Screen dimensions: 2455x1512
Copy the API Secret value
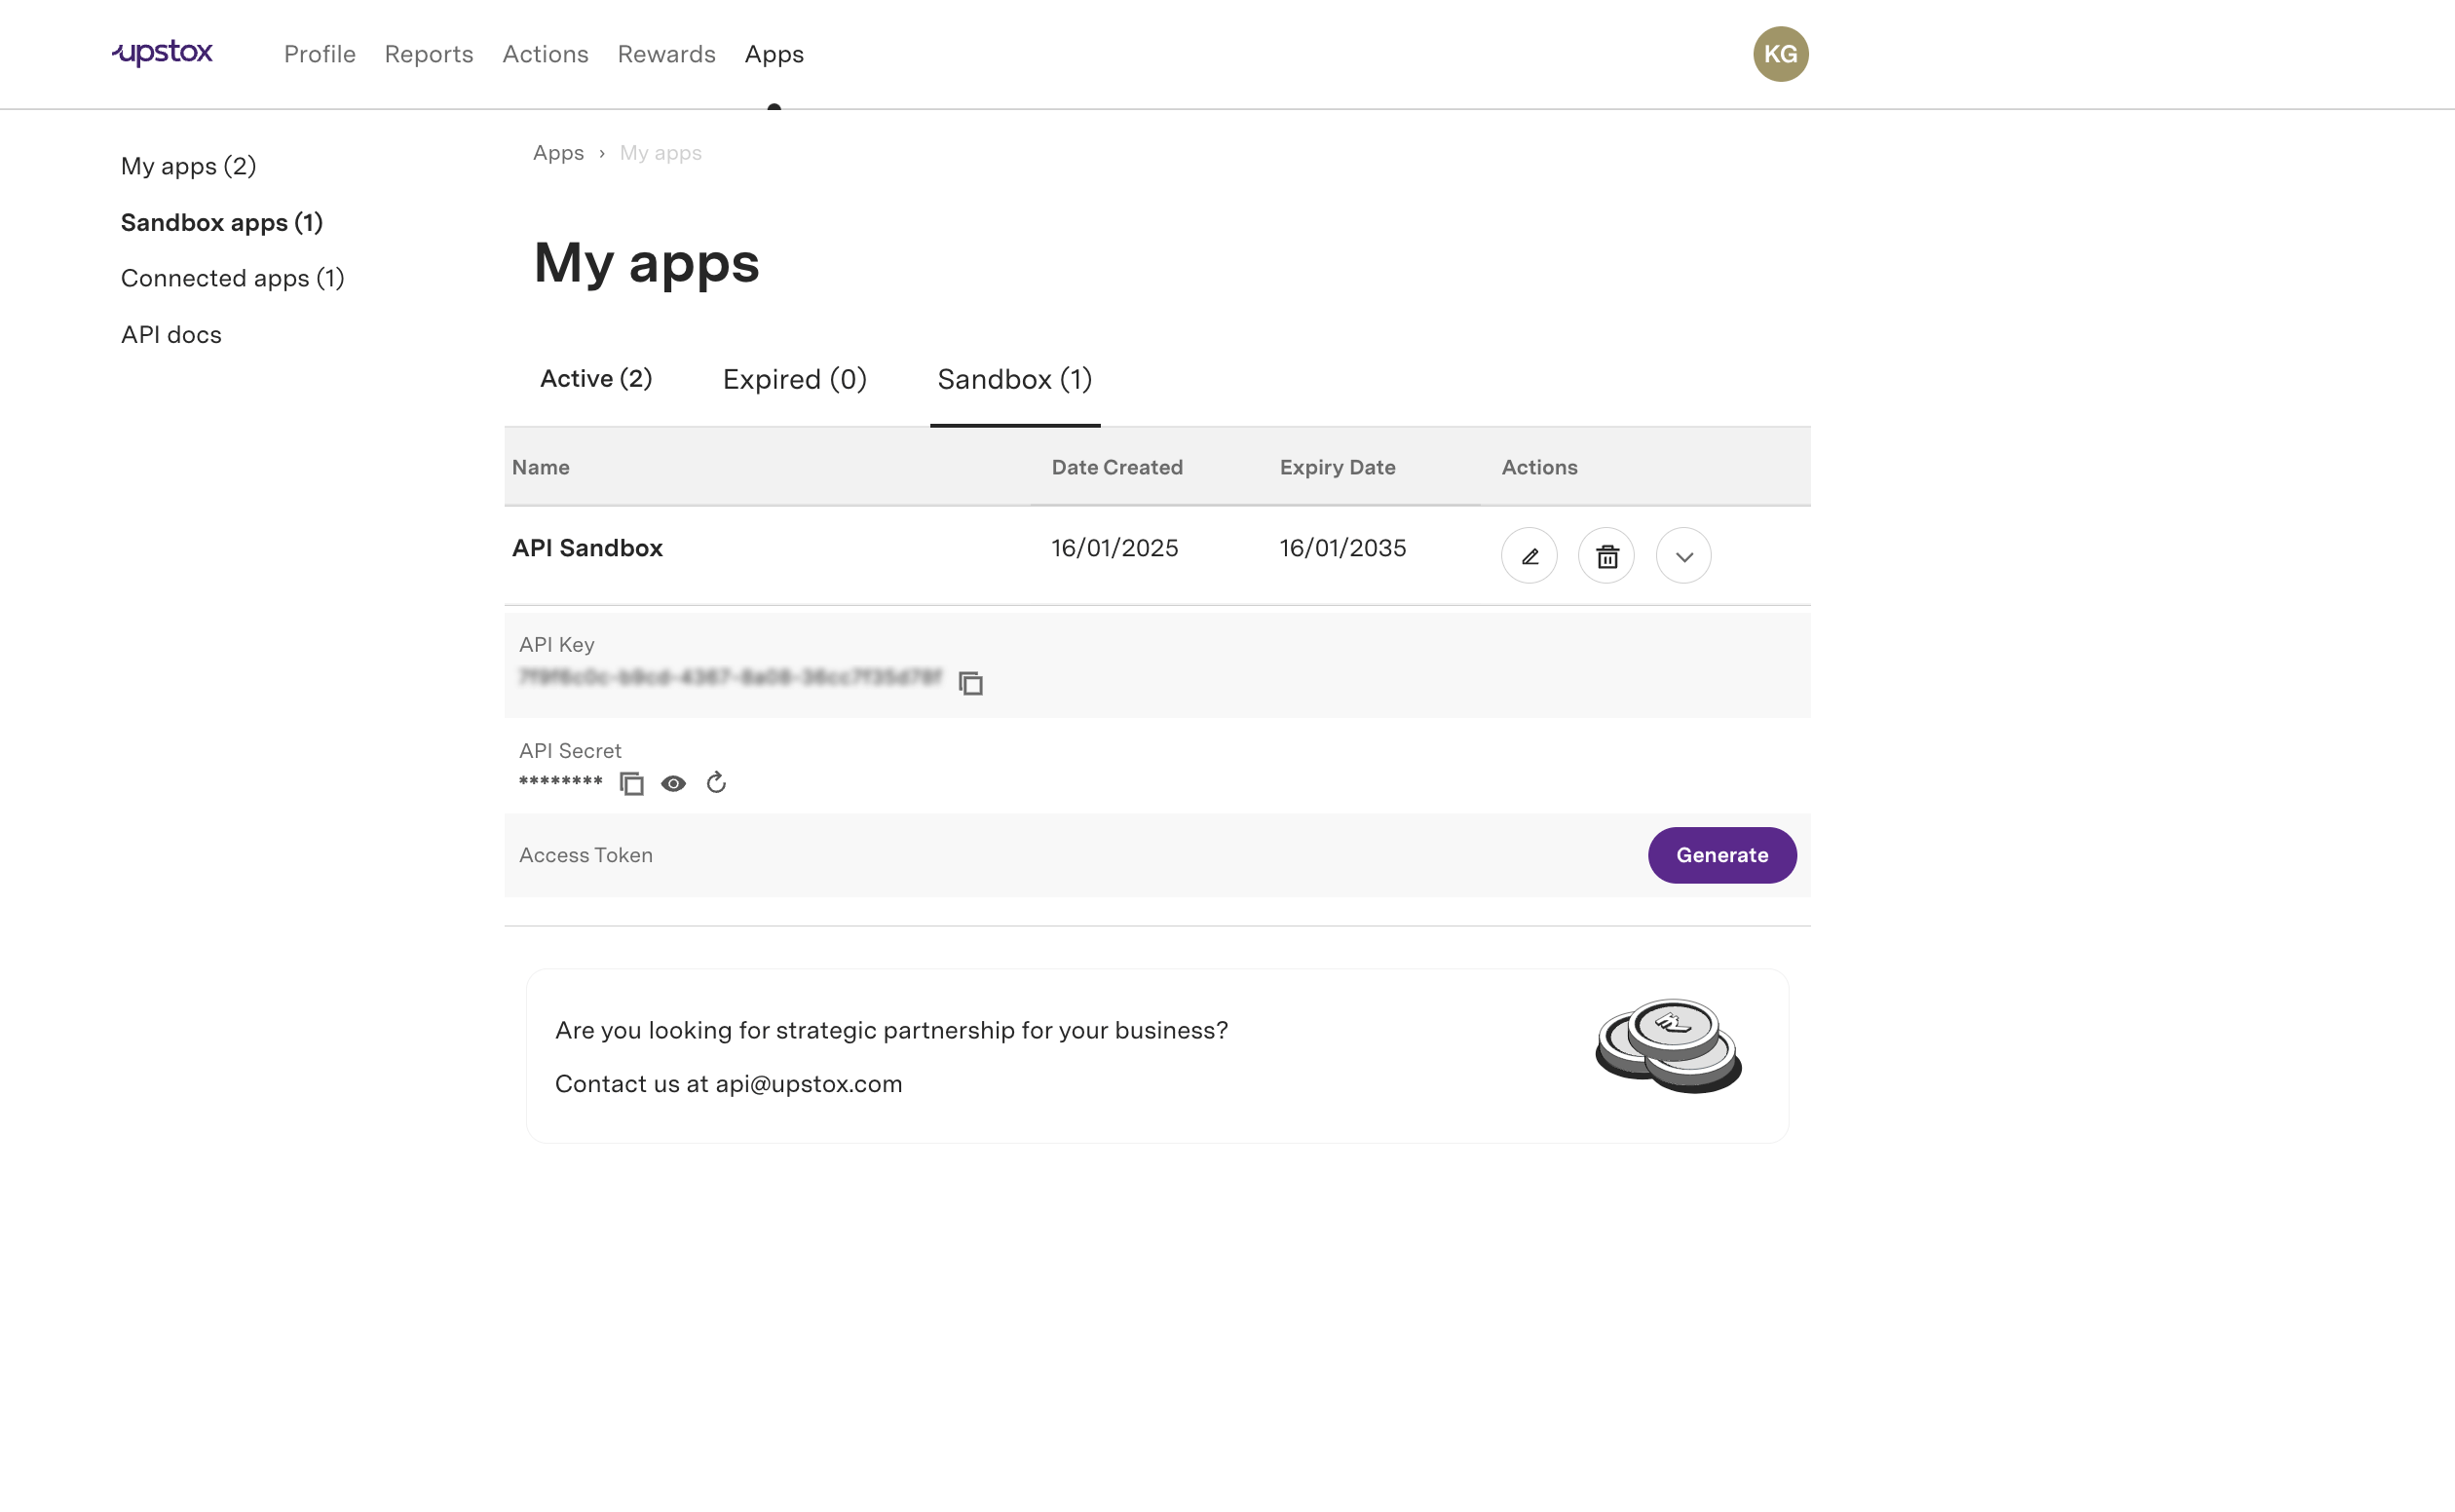(x=631, y=783)
